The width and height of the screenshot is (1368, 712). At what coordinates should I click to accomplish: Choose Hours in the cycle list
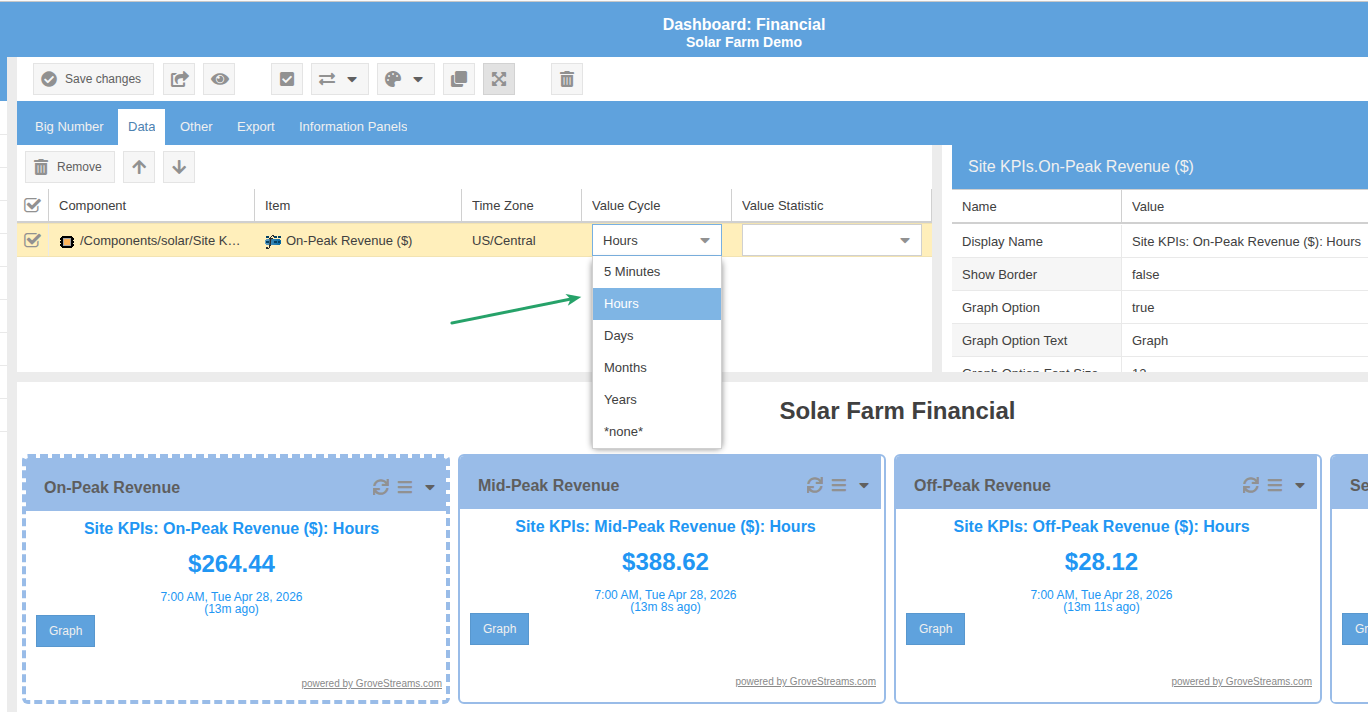[657, 304]
